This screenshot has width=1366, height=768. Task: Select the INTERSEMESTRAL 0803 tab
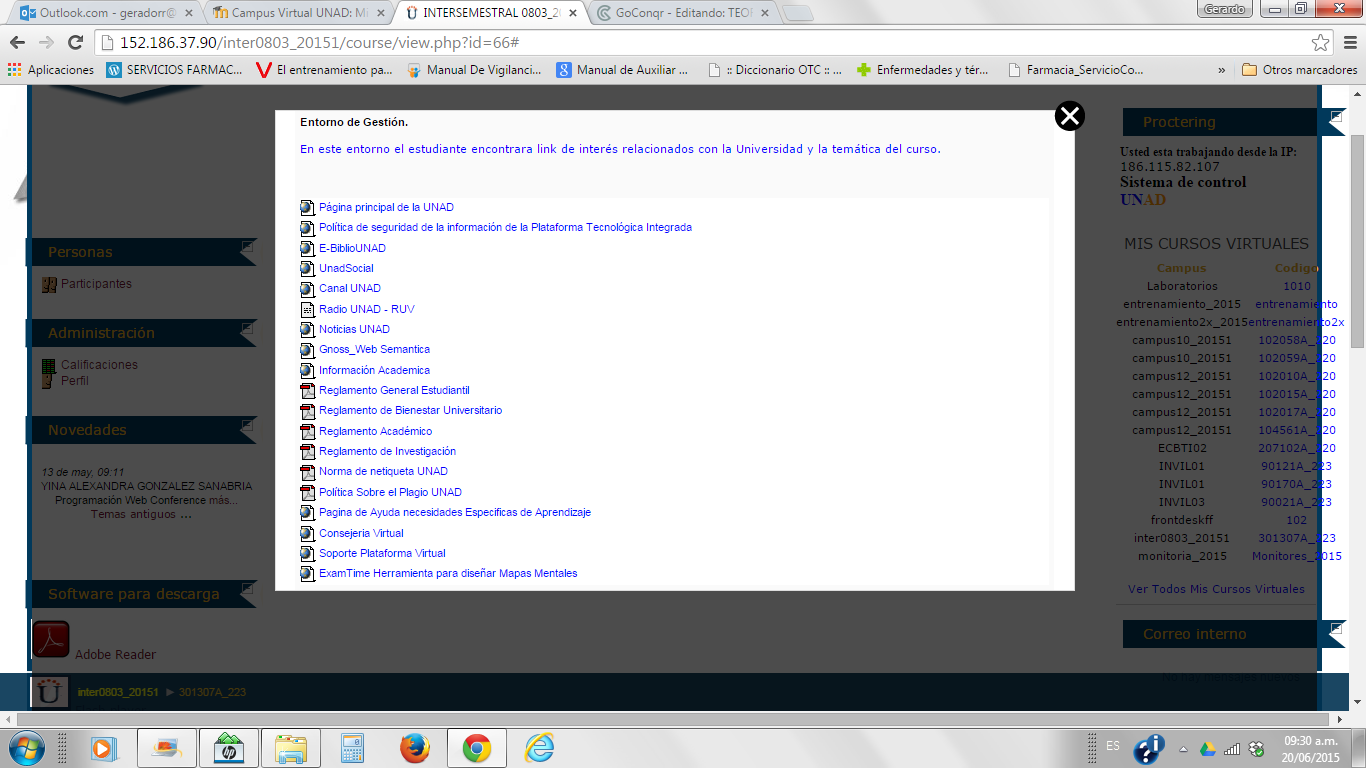492,13
